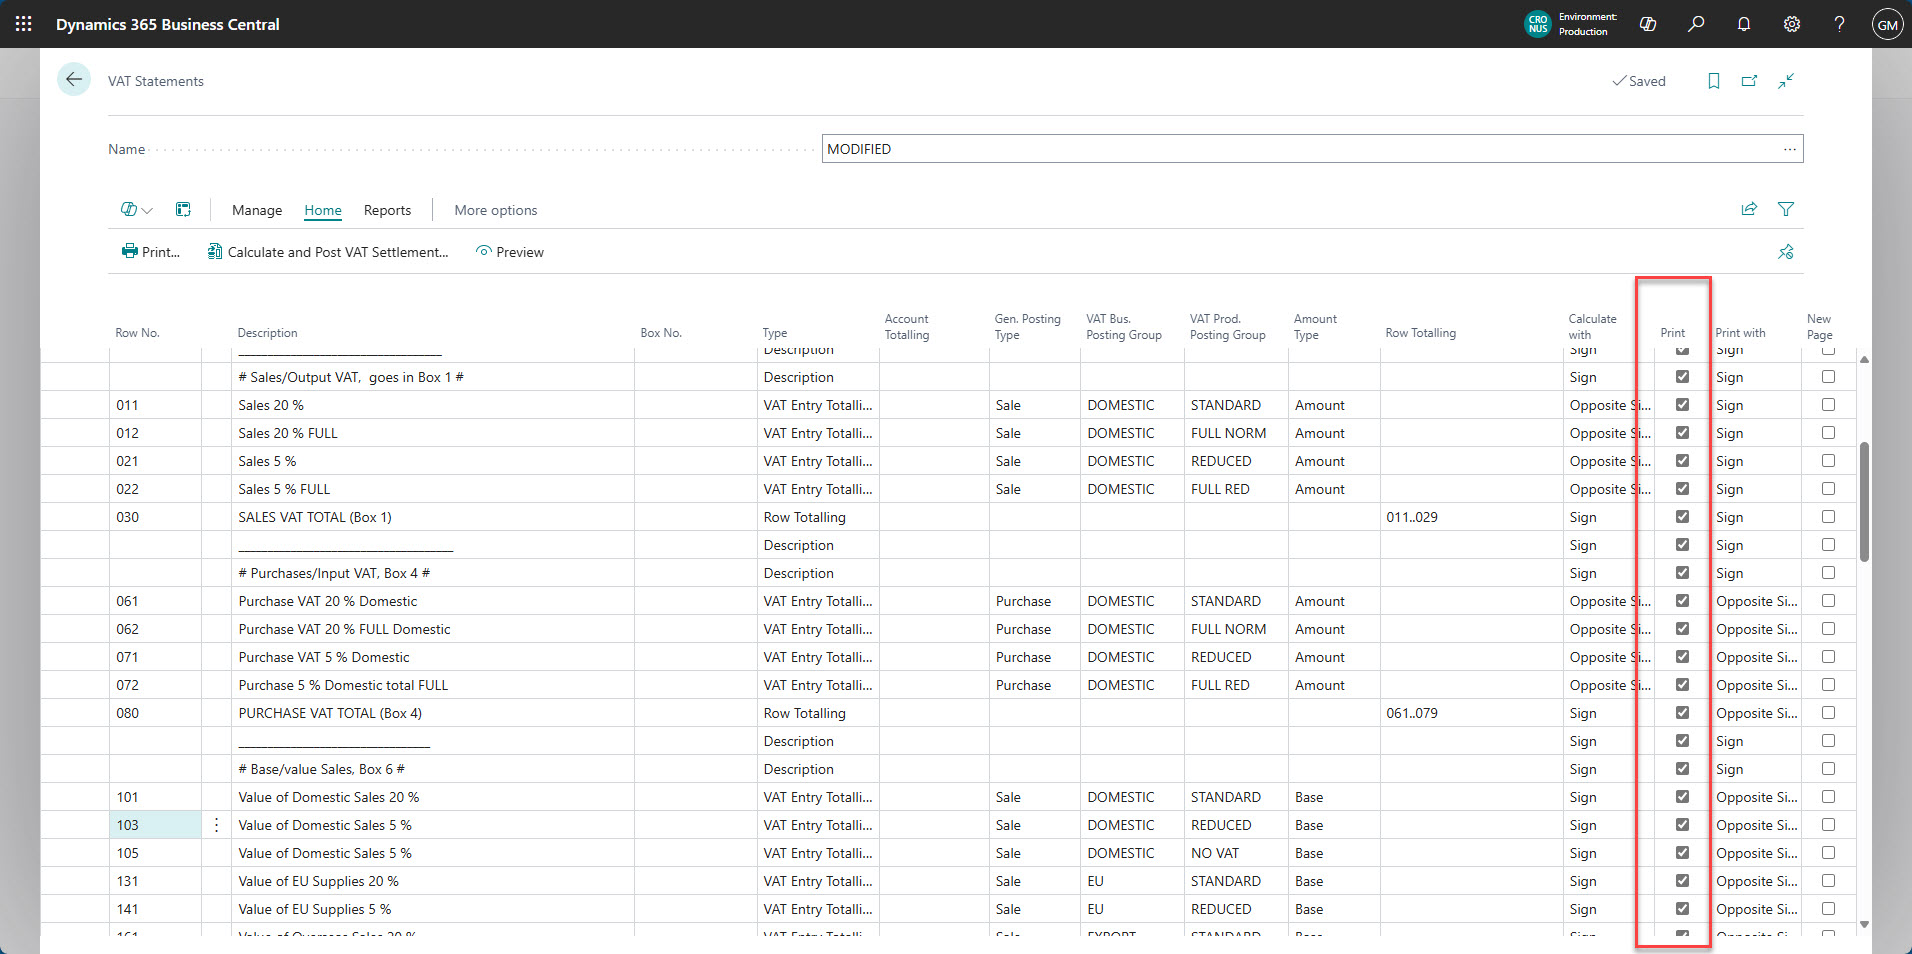Select description SALES VAT TOTAL (Box 1)
1912x954 pixels.
pos(315,517)
